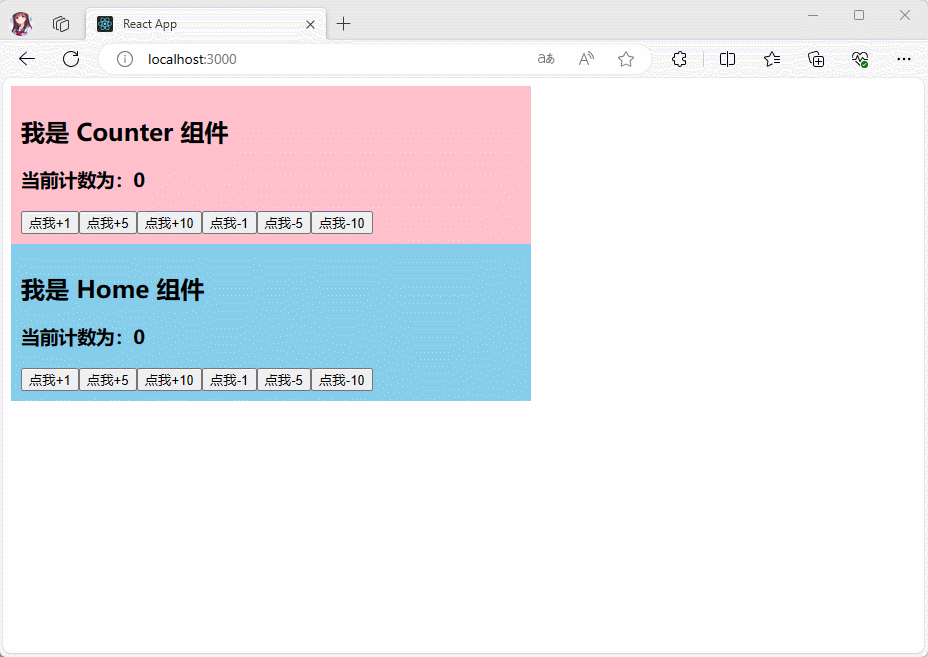Open the Favorites list icon
The width and height of the screenshot is (928, 657).
click(772, 59)
